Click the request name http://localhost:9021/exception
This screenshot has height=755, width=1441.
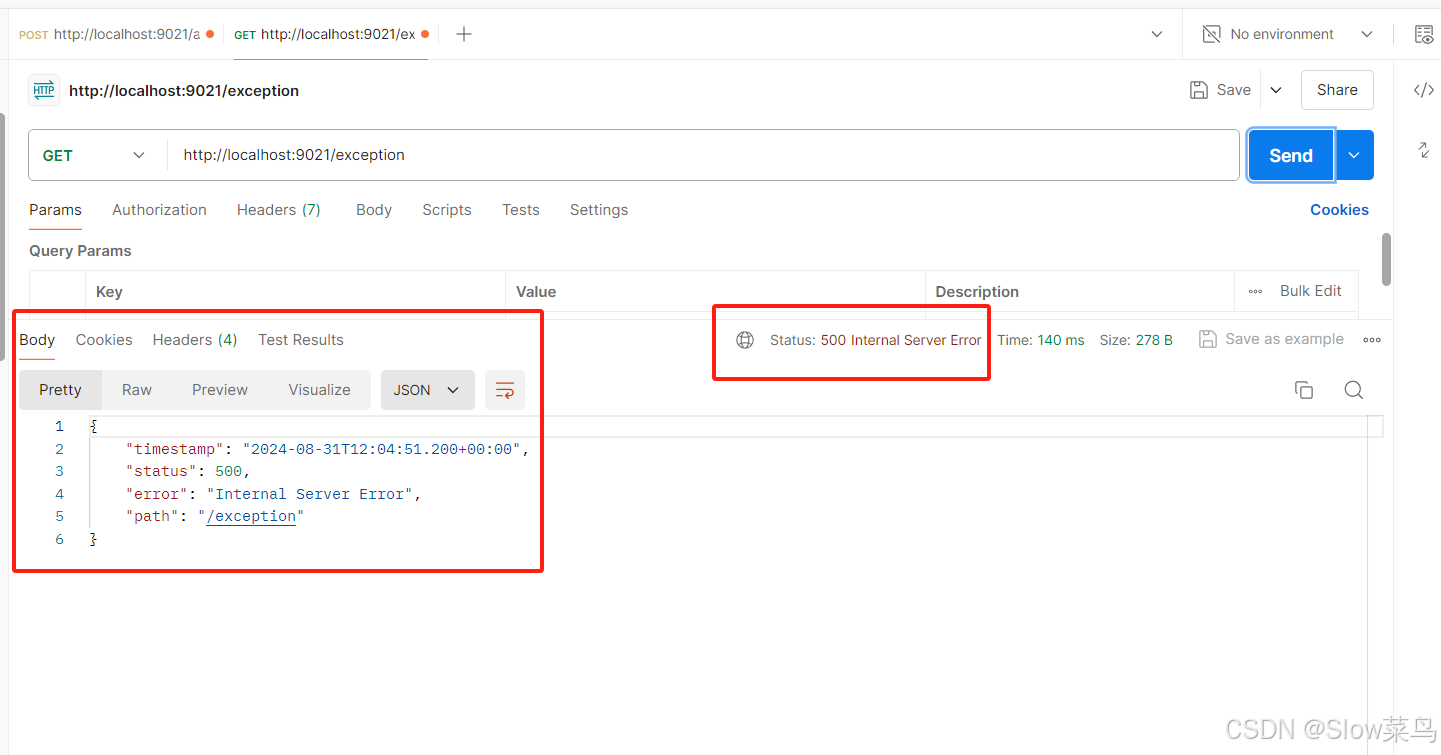[x=184, y=91]
